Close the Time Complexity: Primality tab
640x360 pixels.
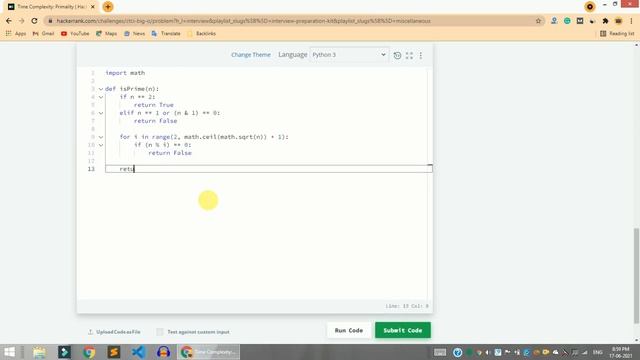[93, 7]
